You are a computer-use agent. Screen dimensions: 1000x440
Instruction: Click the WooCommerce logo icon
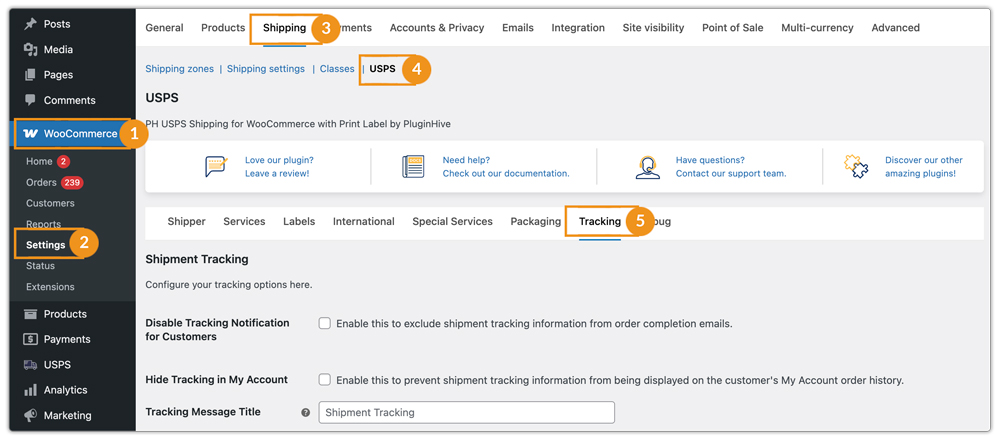30,134
